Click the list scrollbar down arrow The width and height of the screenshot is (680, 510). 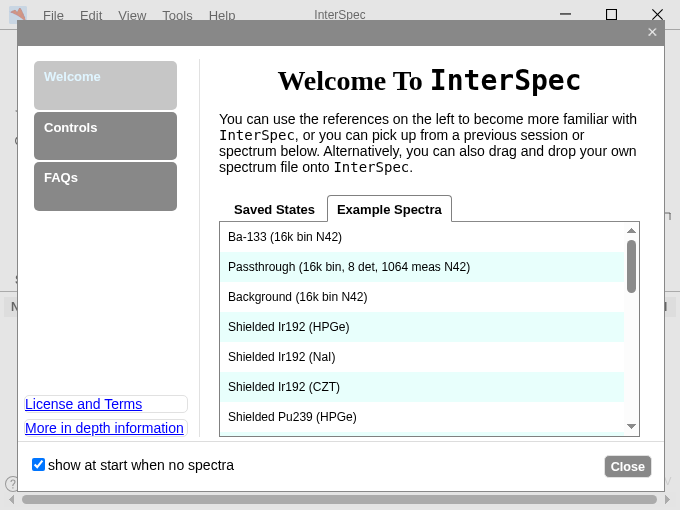631,427
